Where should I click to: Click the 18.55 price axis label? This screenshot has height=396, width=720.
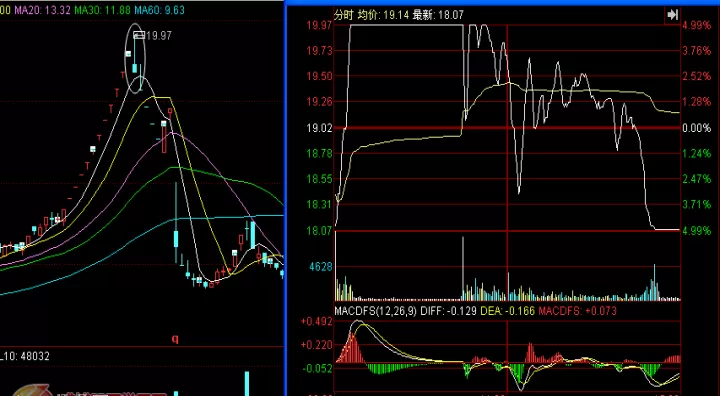(x=319, y=179)
